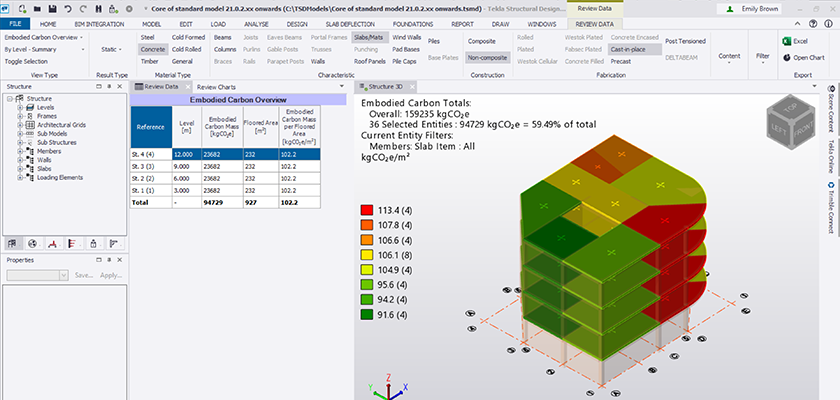Toggle the Slabs/Mats characteristic filter
This screenshot has height=400, width=840.
(x=369, y=37)
